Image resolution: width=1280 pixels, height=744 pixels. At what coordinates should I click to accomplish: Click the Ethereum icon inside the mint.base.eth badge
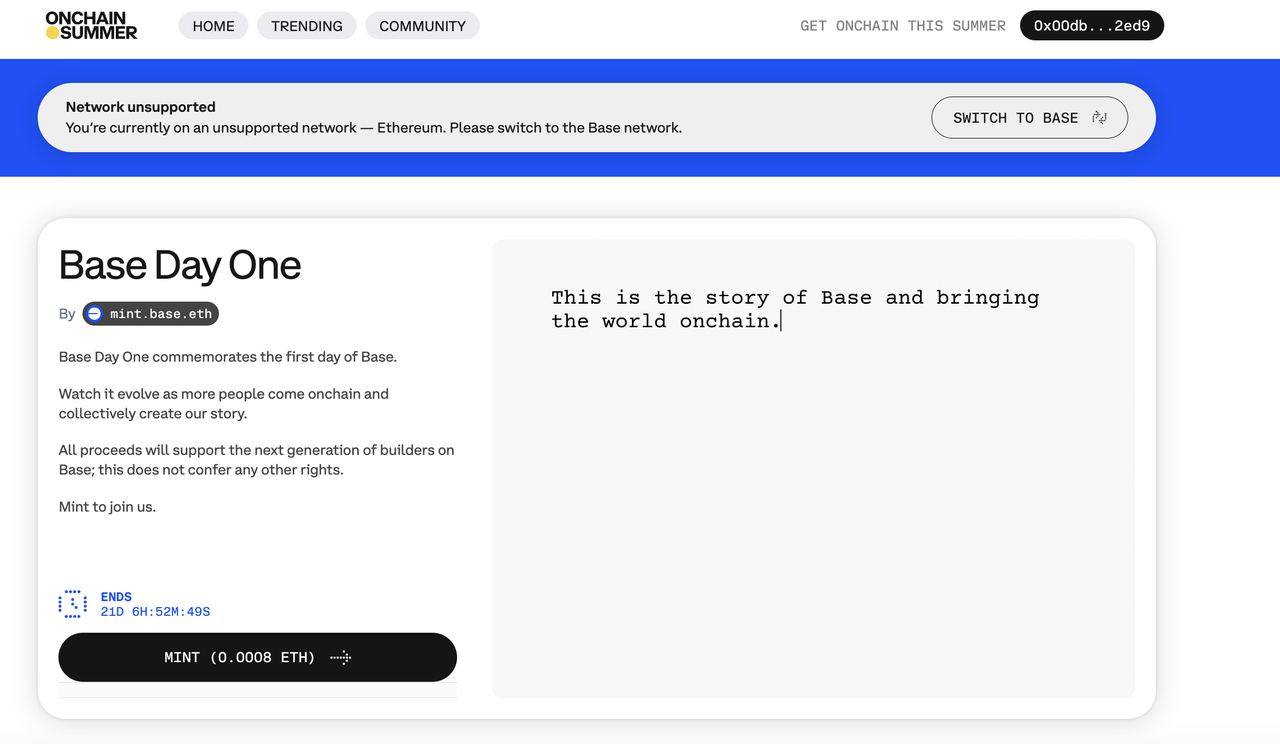94,313
